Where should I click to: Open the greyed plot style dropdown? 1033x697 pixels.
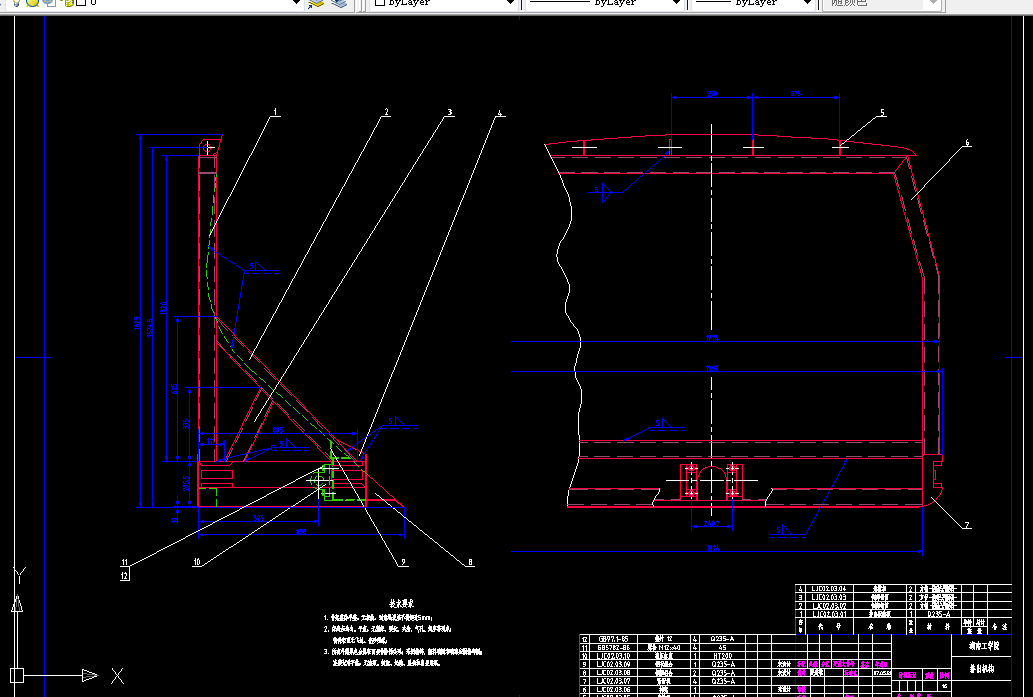point(932,3)
